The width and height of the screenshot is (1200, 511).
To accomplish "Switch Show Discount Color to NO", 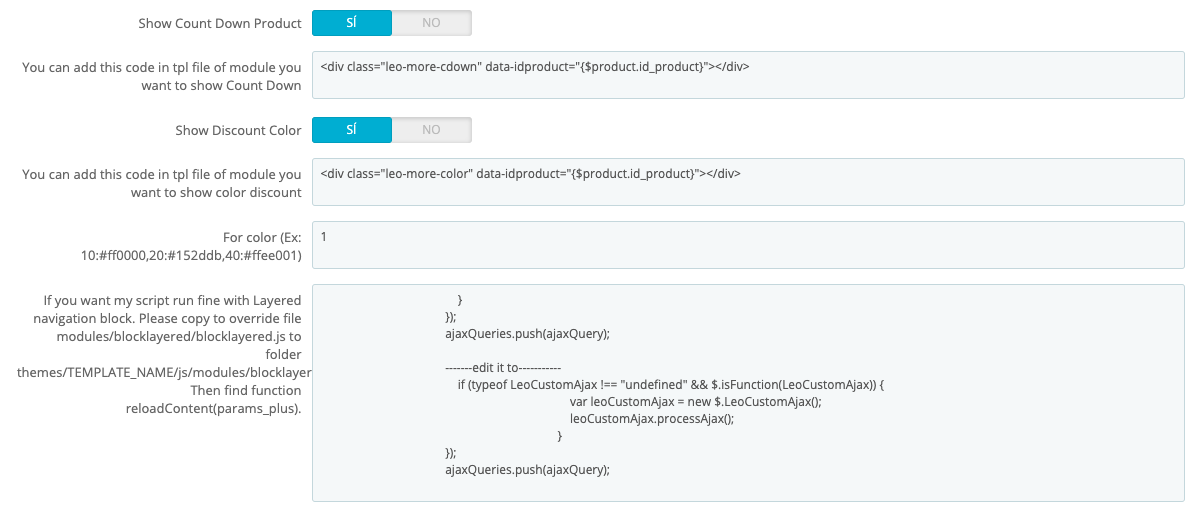I will [x=431, y=130].
